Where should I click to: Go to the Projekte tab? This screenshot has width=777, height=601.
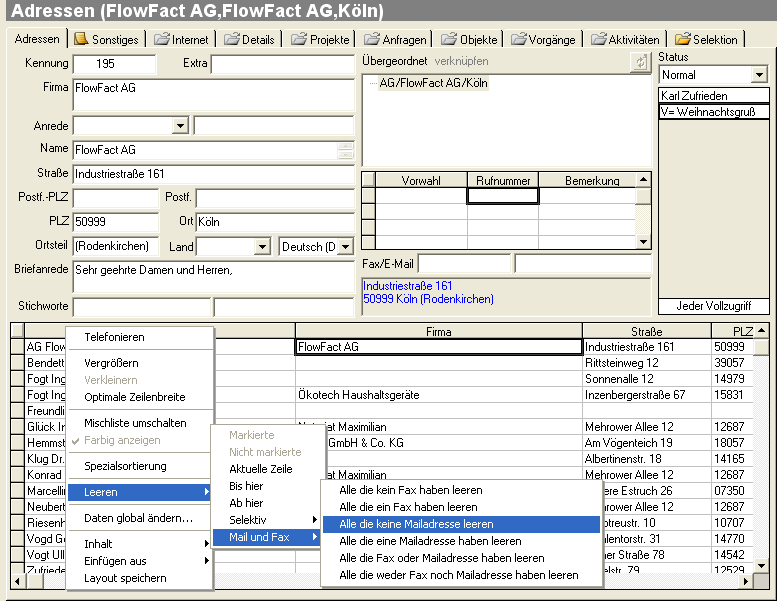(x=321, y=40)
